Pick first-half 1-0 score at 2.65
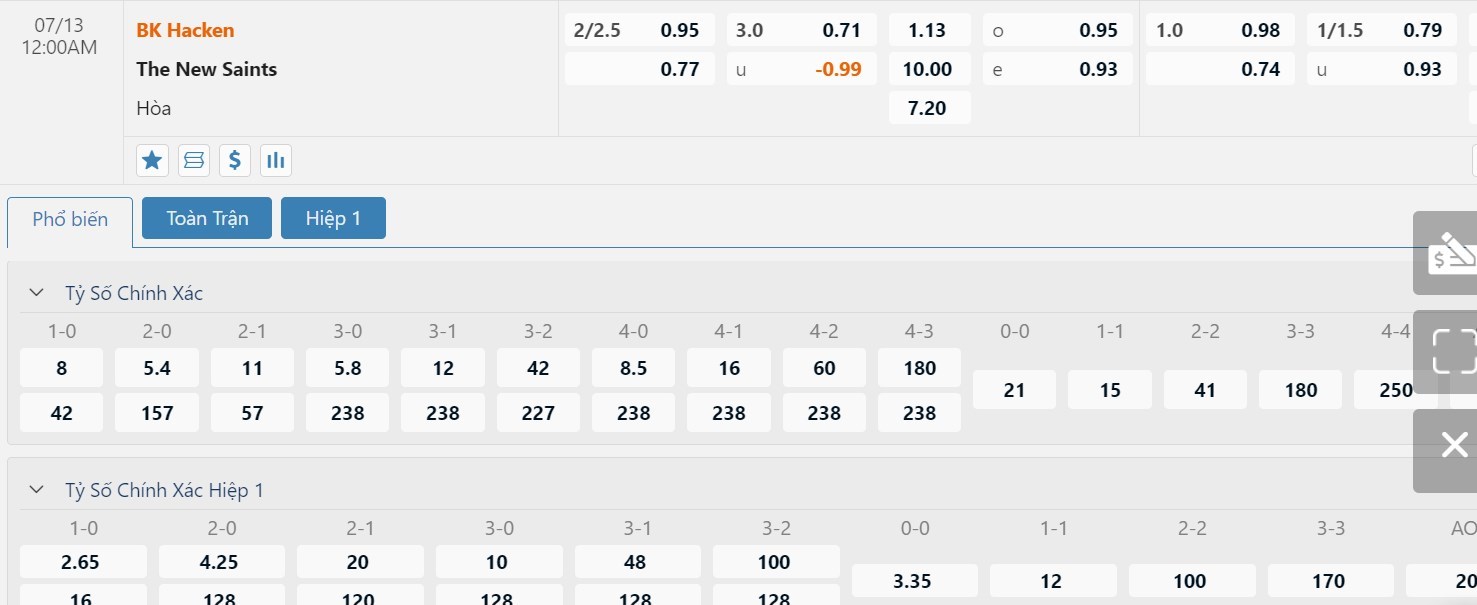1477x605 pixels. click(x=81, y=562)
